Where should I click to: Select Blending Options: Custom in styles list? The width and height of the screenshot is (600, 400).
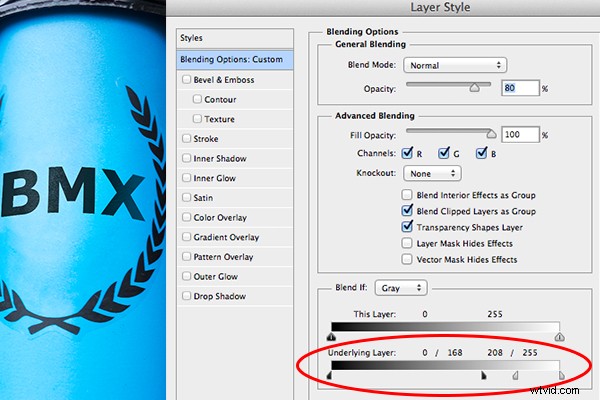coord(235,60)
